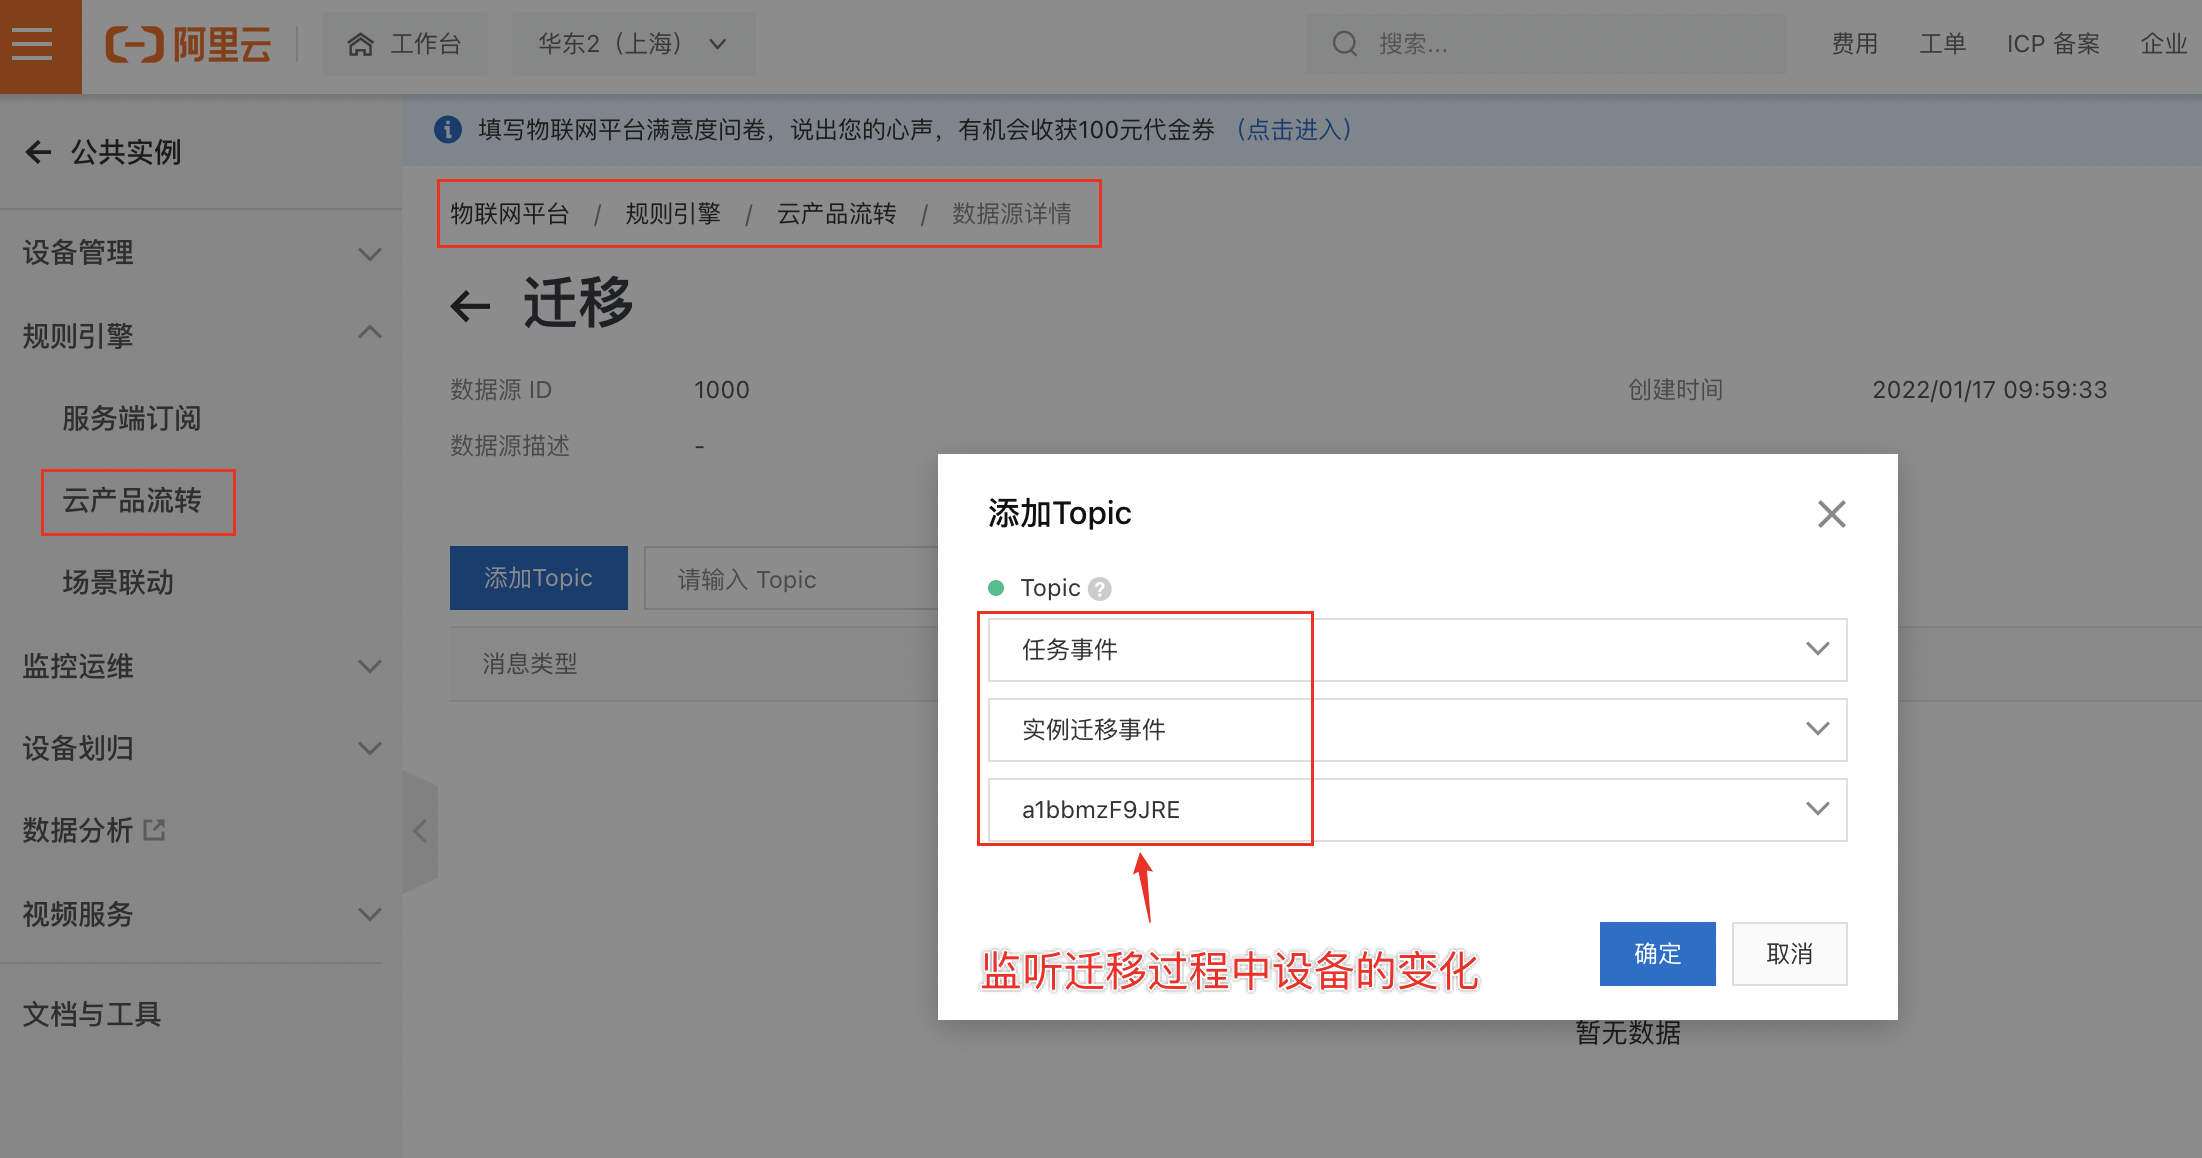Open the 工单 menu
The image size is (2202, 1158).
(x=1943, y=44)
